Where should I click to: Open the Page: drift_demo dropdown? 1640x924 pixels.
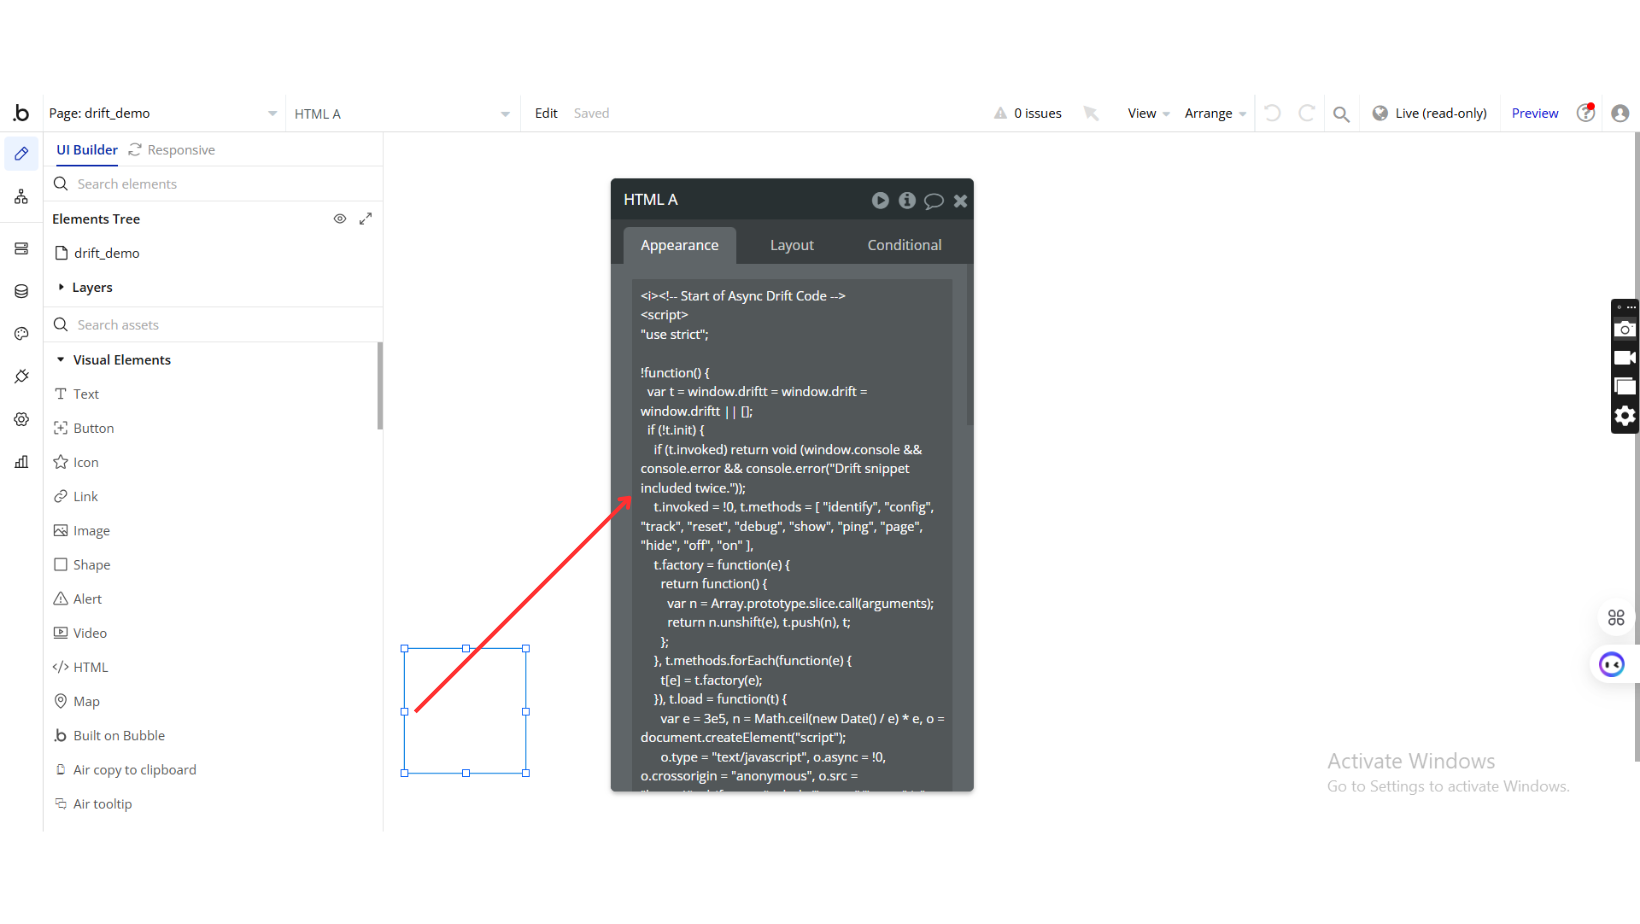point(163,113)
